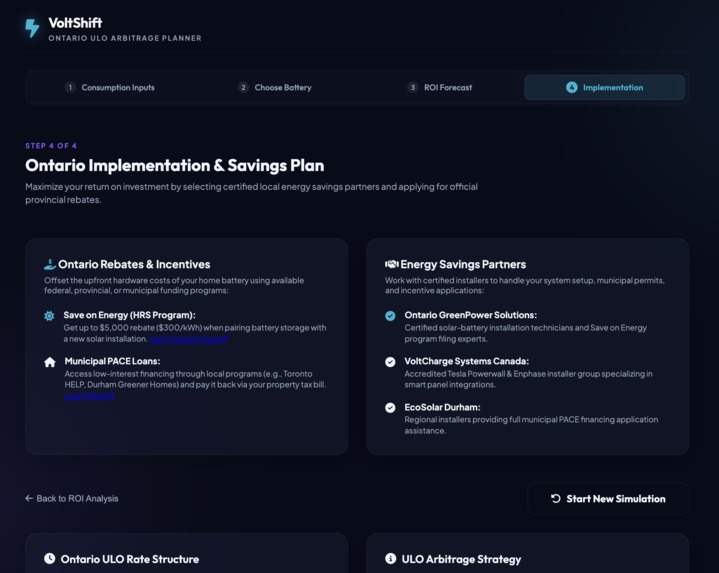Viewport: 719px width, 573px height.
Task: Click the VoltShift title text
Action: [x=75, y=23]
